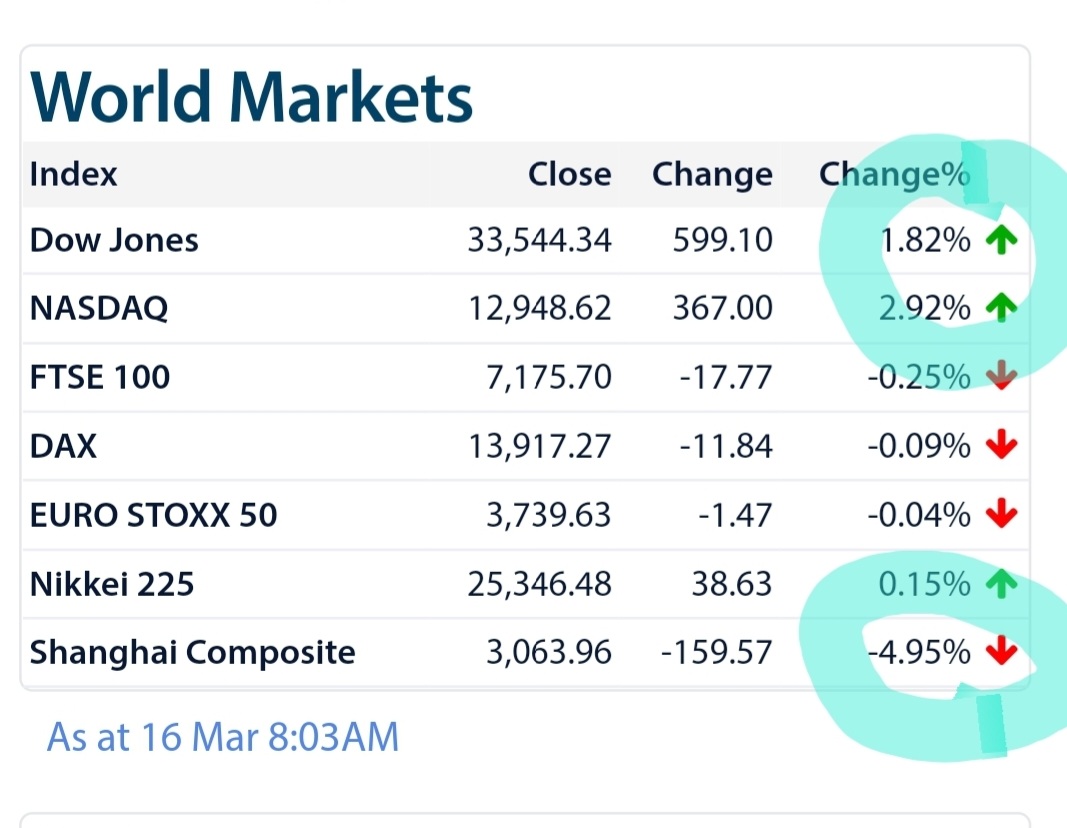The width and height of the screenshot is (1067, 828).
Task: Open the Dow Jones index link
Action: click(114, 240)
